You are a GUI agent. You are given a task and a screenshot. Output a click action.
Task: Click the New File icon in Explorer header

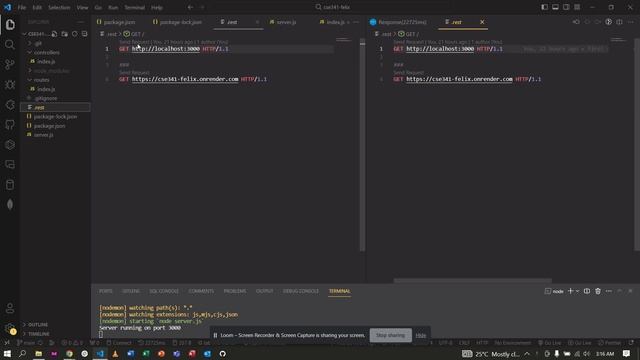coord(54,34)
